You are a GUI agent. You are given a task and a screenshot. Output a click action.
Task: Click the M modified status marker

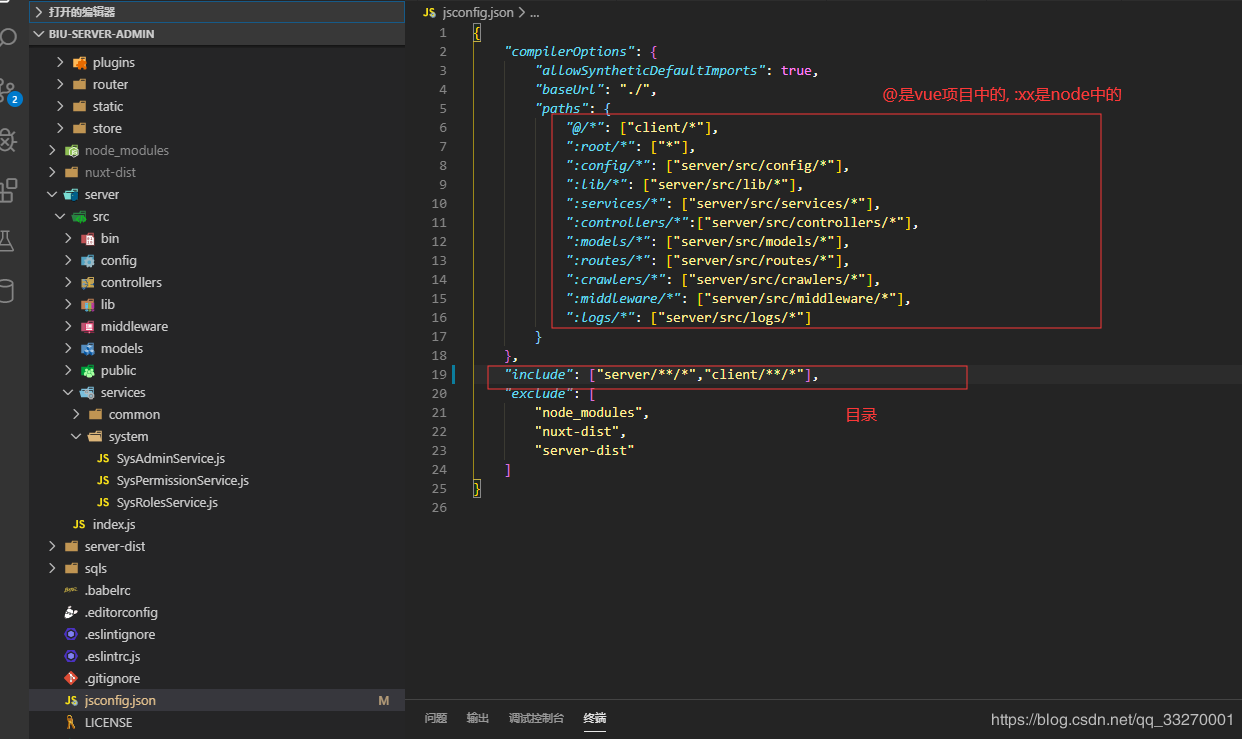coord(383,701)
